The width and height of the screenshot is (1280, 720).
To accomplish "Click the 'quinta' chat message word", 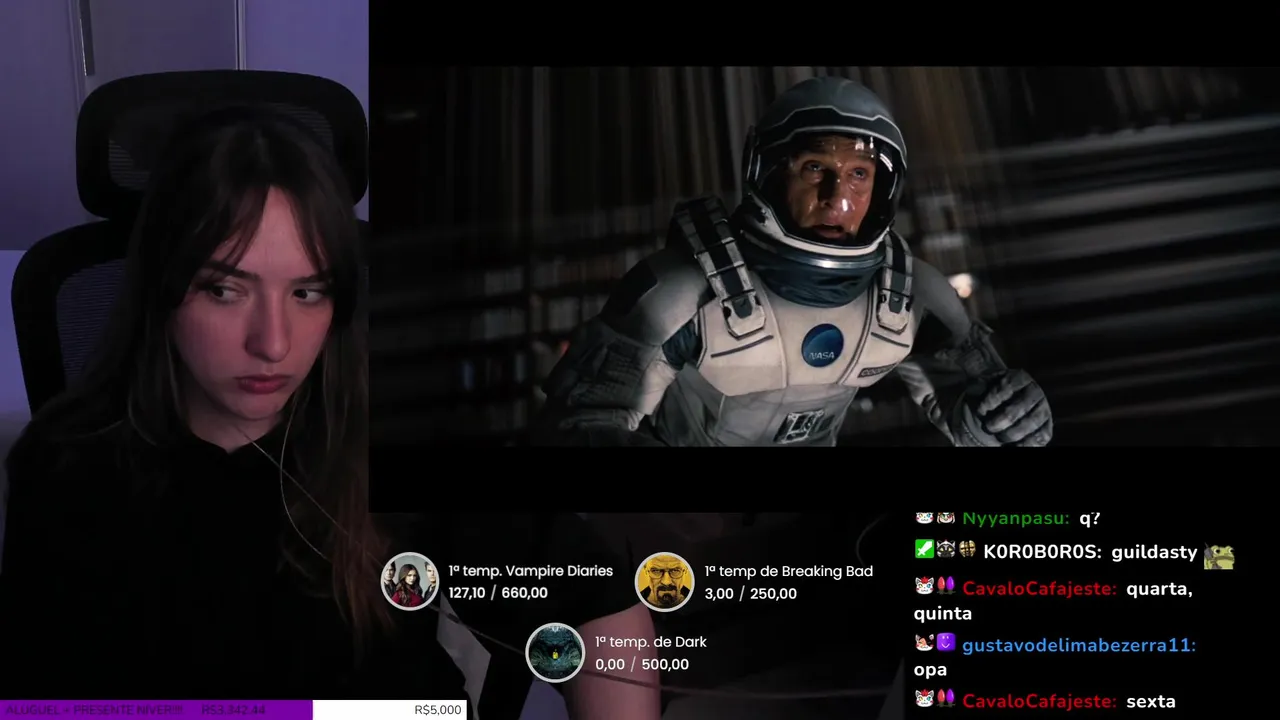I will [943, 613].
